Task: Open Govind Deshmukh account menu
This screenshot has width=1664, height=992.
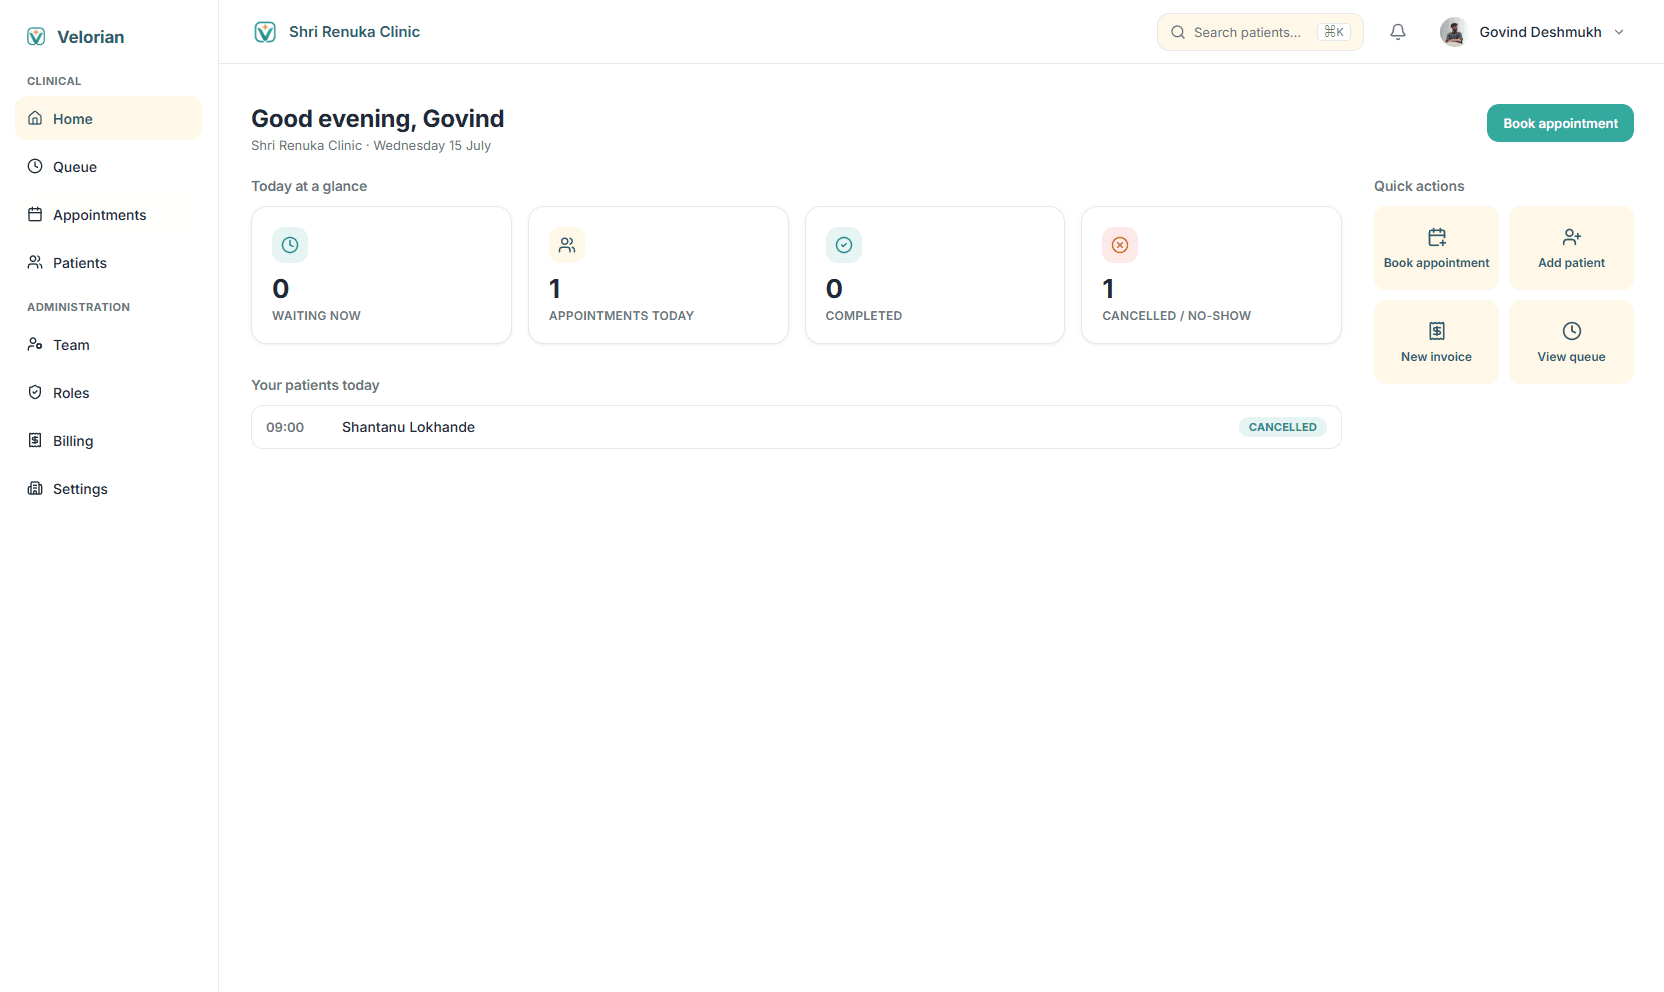Action: (1533, 32)
